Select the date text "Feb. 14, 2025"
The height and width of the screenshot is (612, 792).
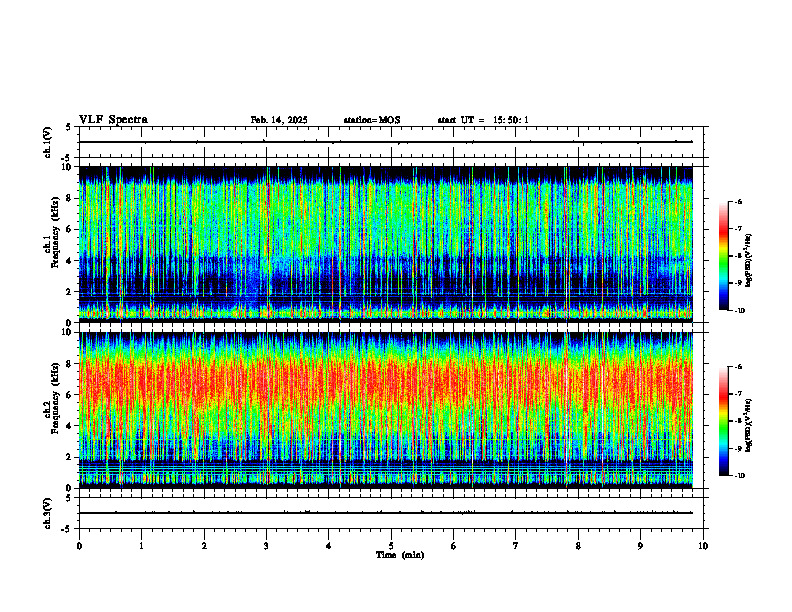[x=279, y=120]
